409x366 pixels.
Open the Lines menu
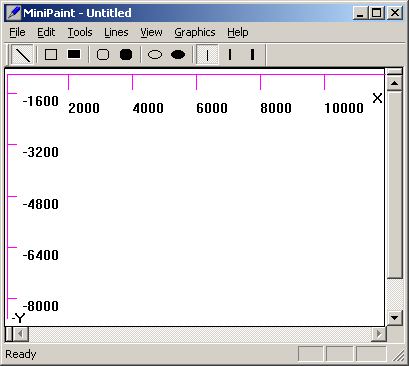pyautogui.click(x=116, y=32)
